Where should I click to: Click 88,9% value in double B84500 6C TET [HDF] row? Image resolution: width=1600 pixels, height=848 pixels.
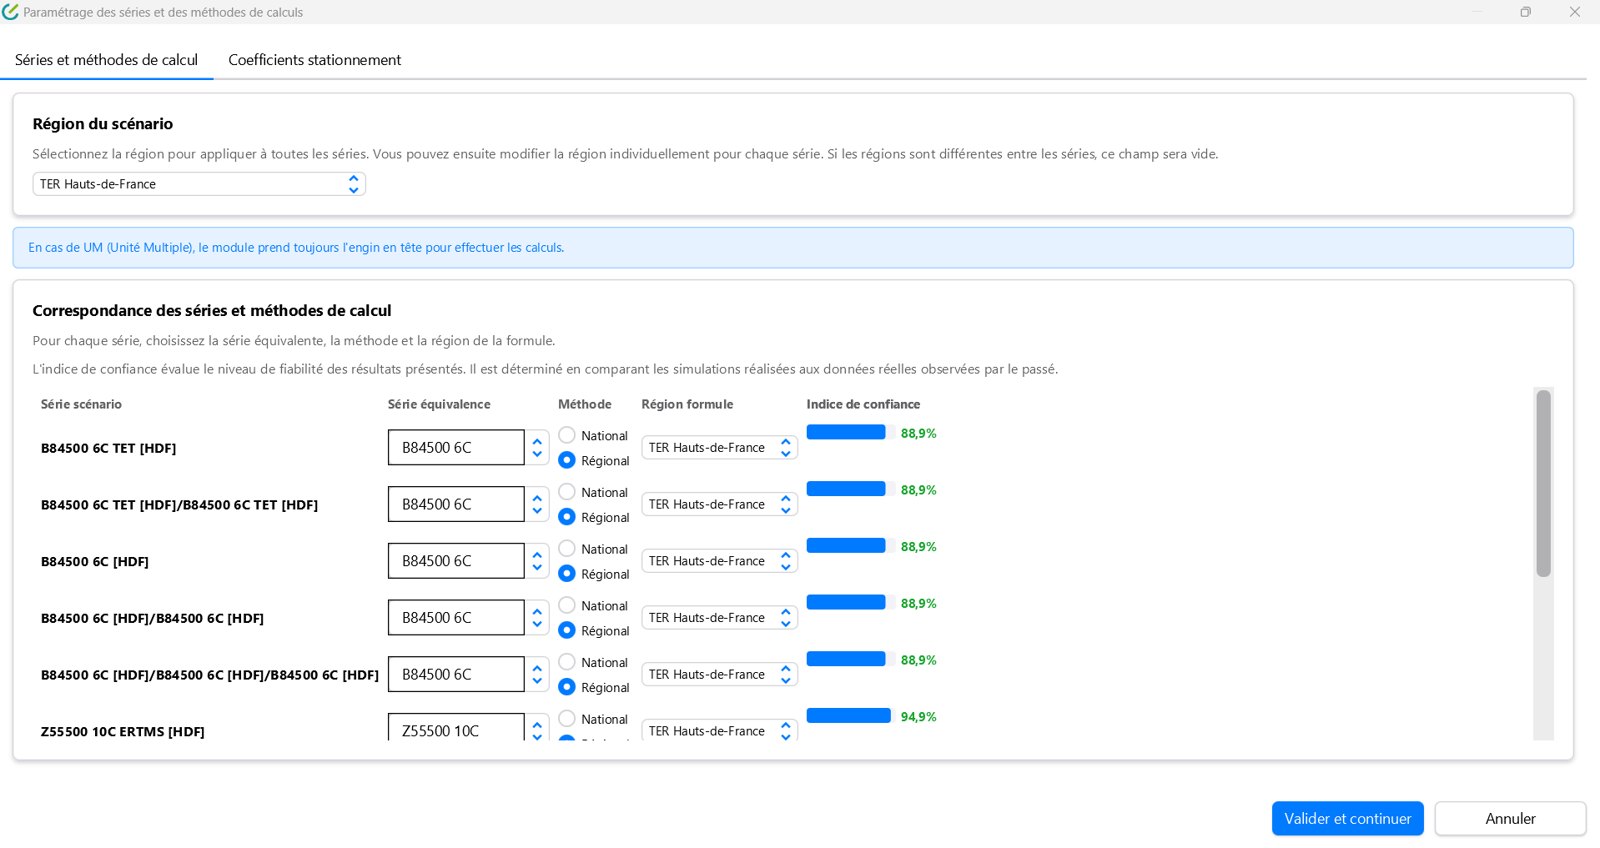point(918,490)
